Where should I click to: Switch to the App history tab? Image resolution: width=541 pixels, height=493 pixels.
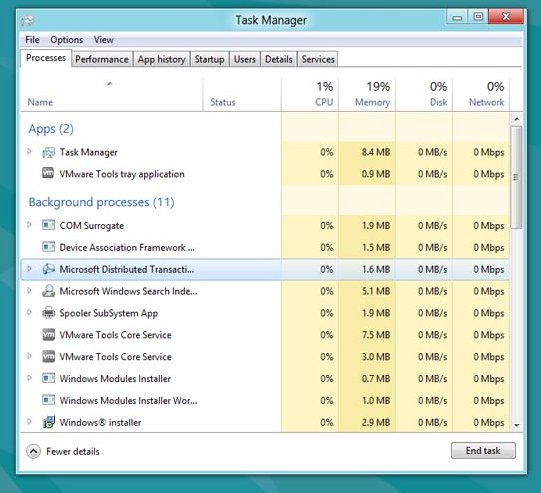coord(161,59)
